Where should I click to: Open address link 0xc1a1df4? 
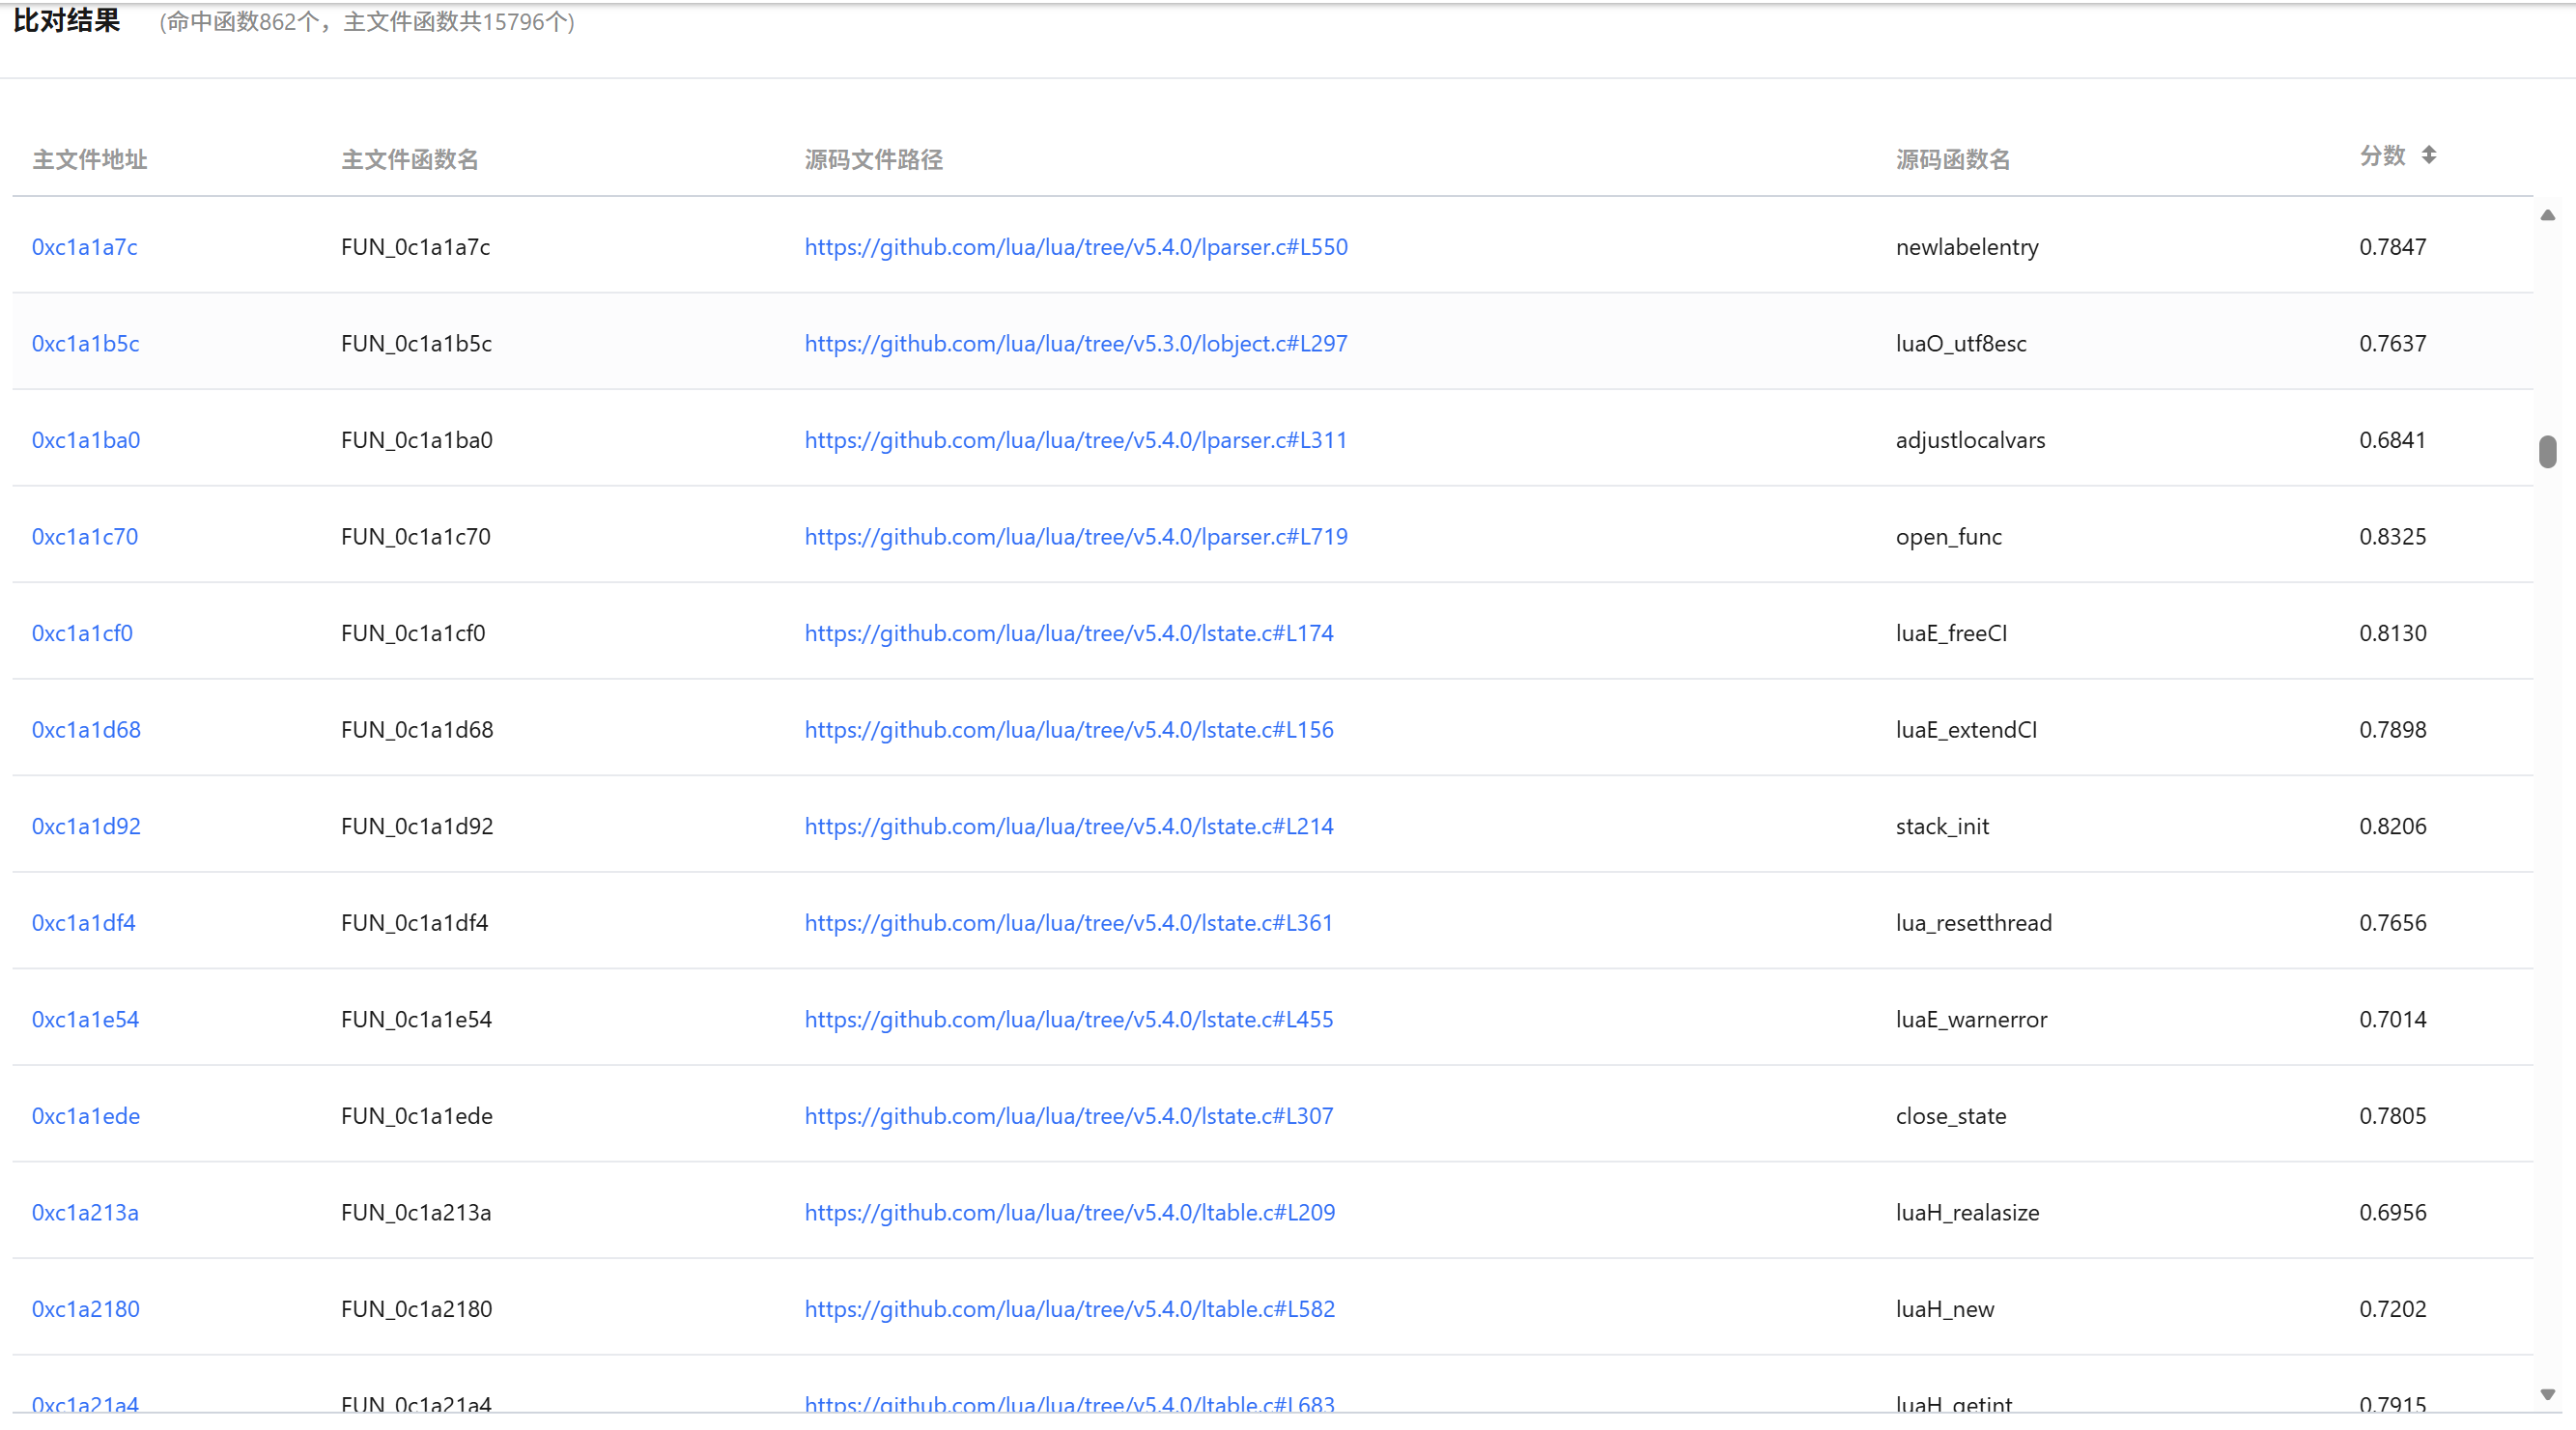(84, 923)
